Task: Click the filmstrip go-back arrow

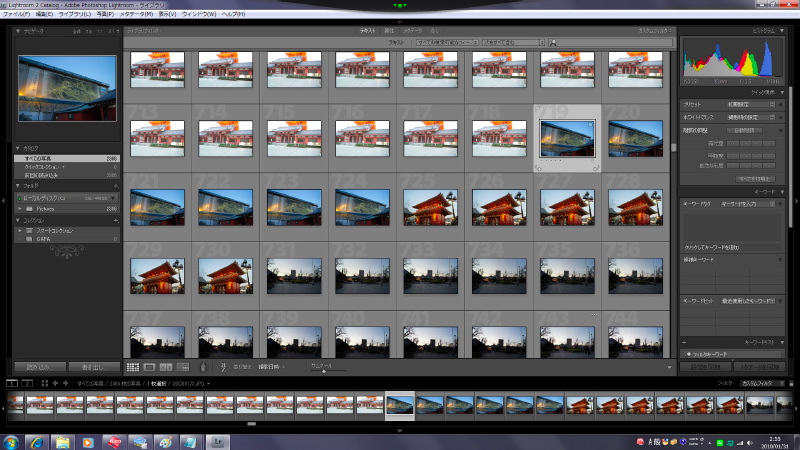Action: (x=56, y=383)
